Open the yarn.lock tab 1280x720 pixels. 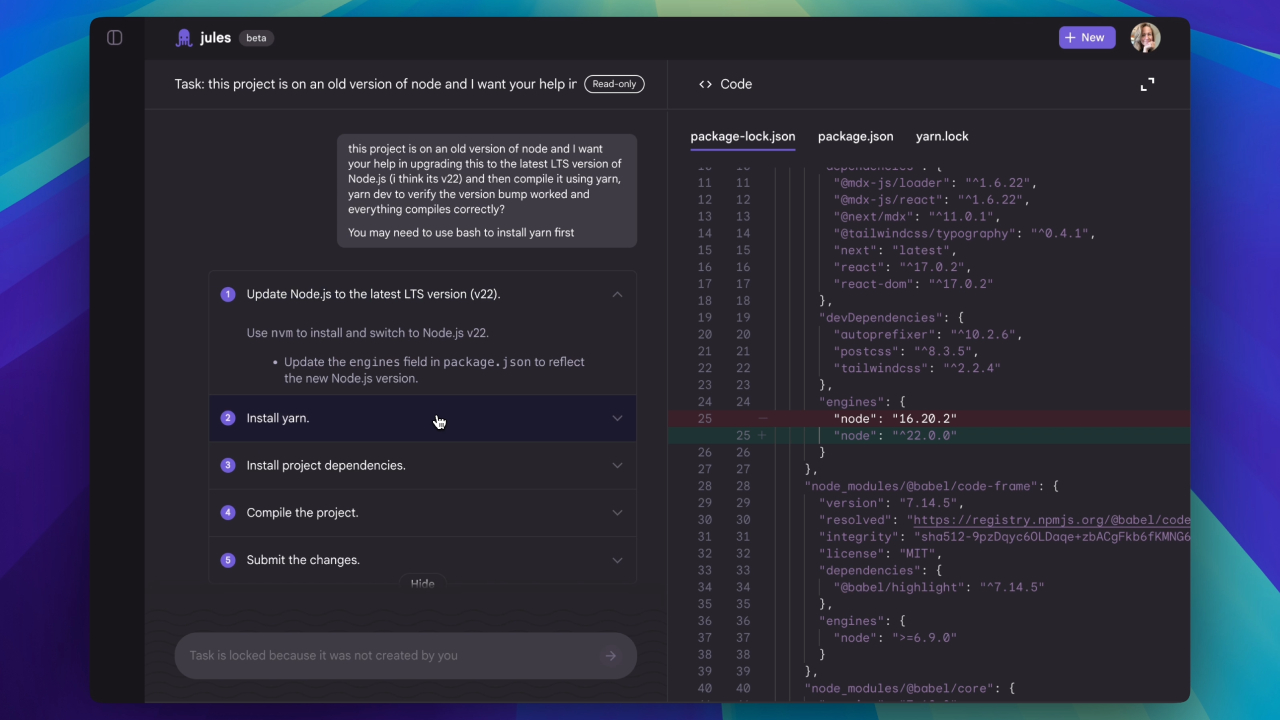[x=942, y=137]
